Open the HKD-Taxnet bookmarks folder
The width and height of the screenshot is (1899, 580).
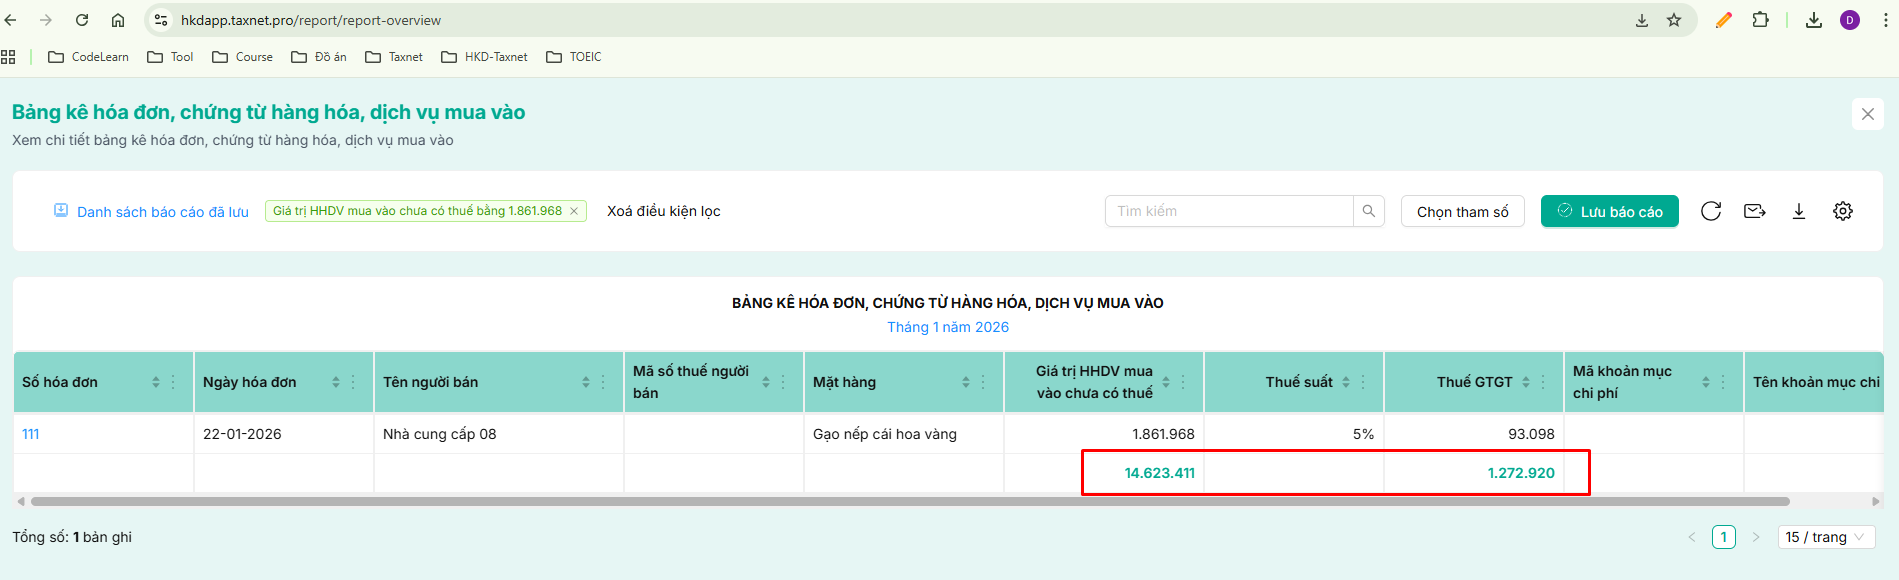[485, 57]
